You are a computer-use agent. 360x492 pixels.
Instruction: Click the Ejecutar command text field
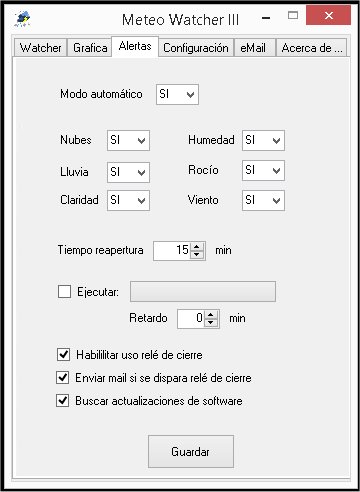[203, 291]
